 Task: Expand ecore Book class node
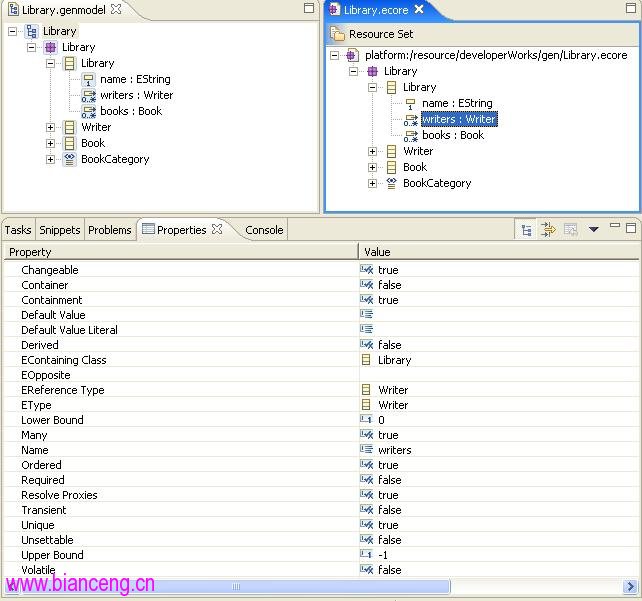click(372, 167)
